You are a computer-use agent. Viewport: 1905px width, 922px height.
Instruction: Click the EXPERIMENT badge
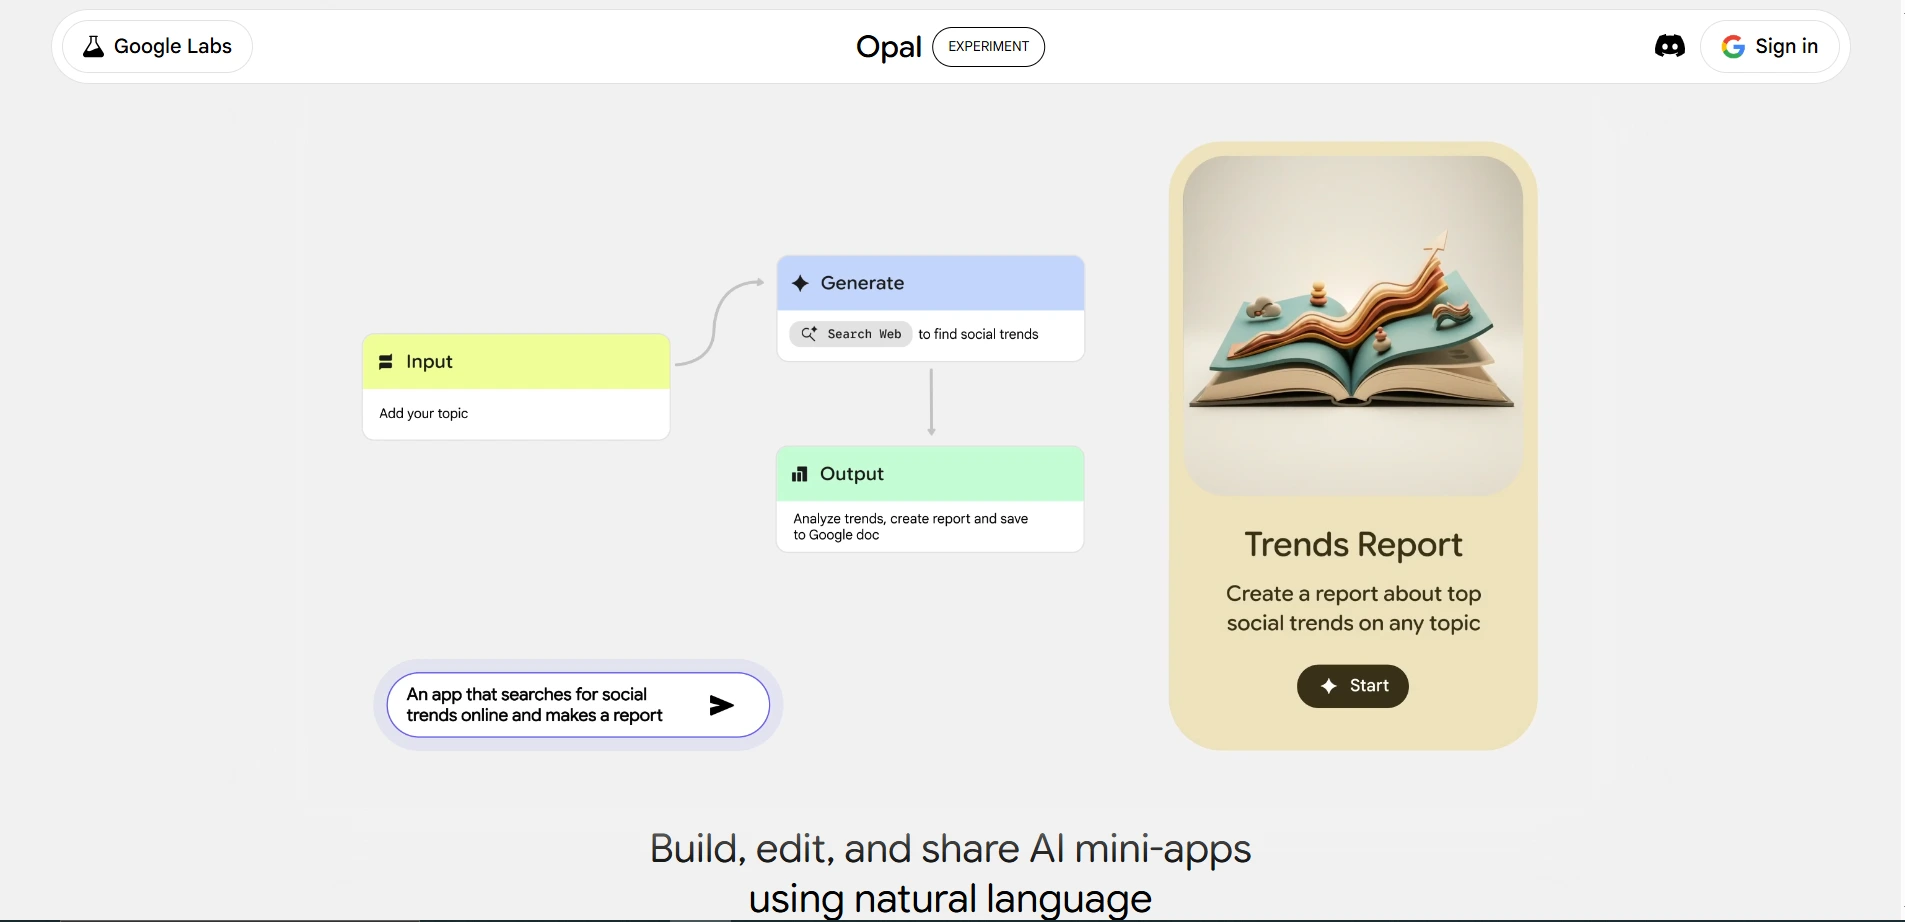pos(988,47)
